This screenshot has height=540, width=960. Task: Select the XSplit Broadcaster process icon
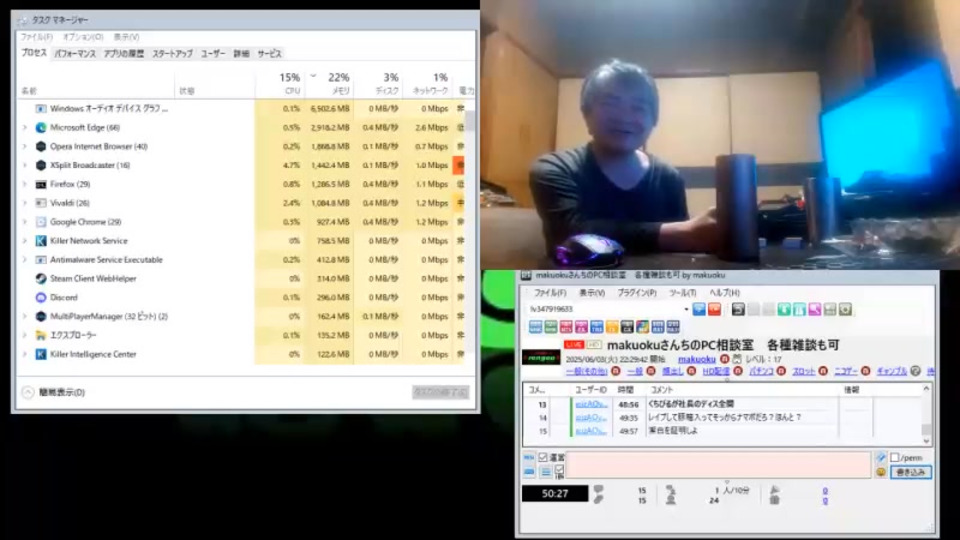[41, 165]
